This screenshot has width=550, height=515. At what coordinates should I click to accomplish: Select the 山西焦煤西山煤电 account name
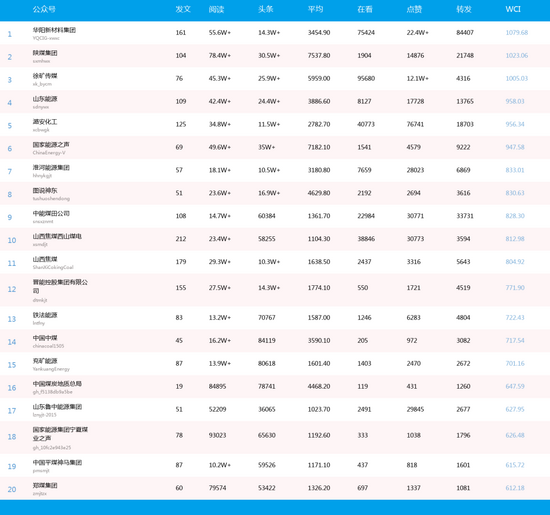pyautogui.click(x=57, y=236)
